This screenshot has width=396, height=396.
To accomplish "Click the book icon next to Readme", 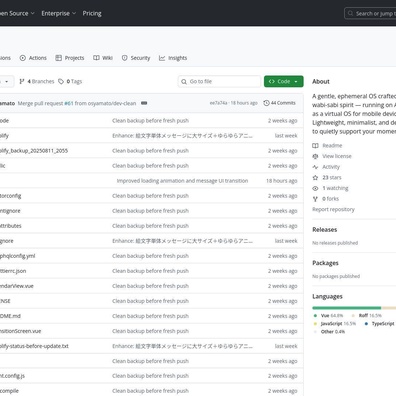I will coord(315,145).
